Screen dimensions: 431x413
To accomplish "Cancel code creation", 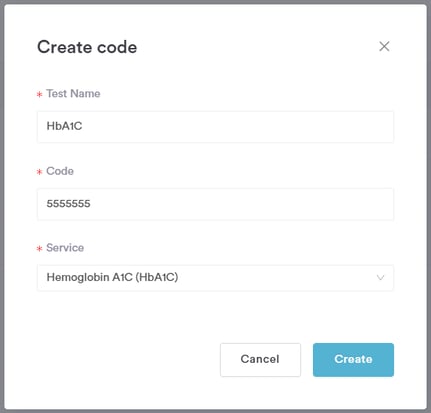I will [260, 360].
